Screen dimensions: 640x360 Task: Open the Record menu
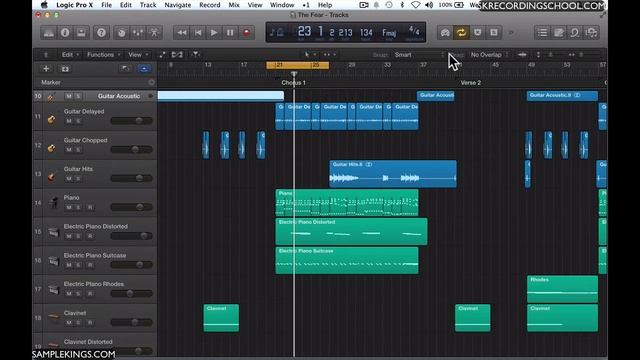pos(210,5)
